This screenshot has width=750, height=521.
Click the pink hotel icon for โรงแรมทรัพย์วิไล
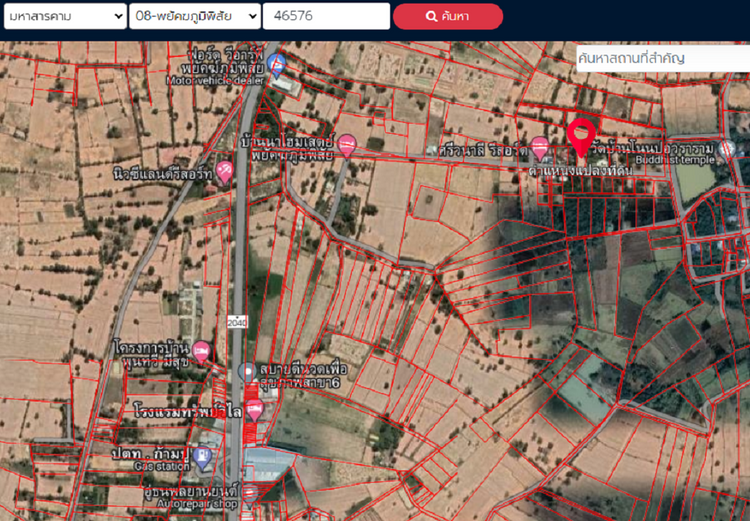(x=254, y=408)
